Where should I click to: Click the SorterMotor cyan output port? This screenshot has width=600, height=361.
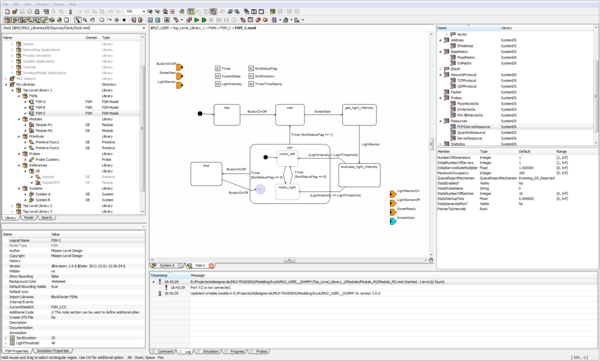pyautogui.click(x=393, y=221)
